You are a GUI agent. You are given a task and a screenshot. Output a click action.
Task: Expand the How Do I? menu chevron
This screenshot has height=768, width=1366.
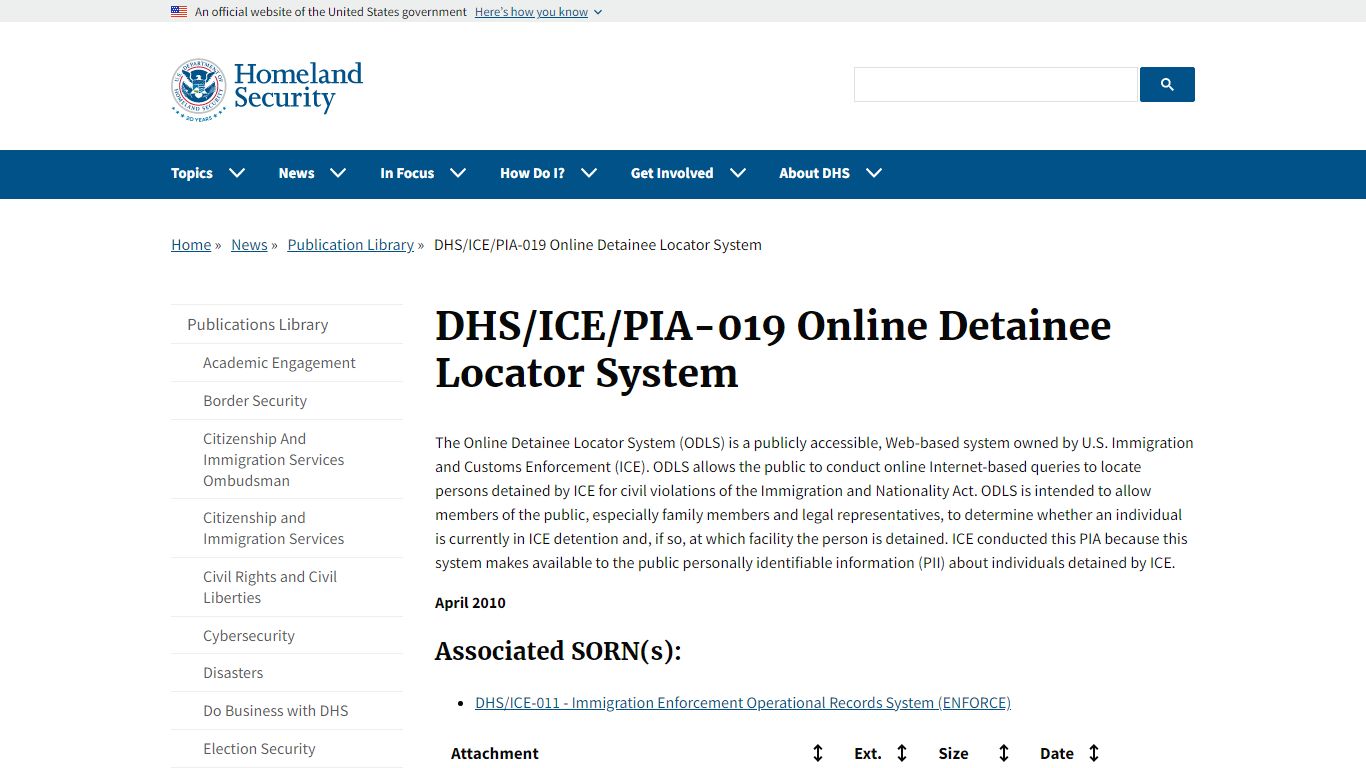pos(589,173)
